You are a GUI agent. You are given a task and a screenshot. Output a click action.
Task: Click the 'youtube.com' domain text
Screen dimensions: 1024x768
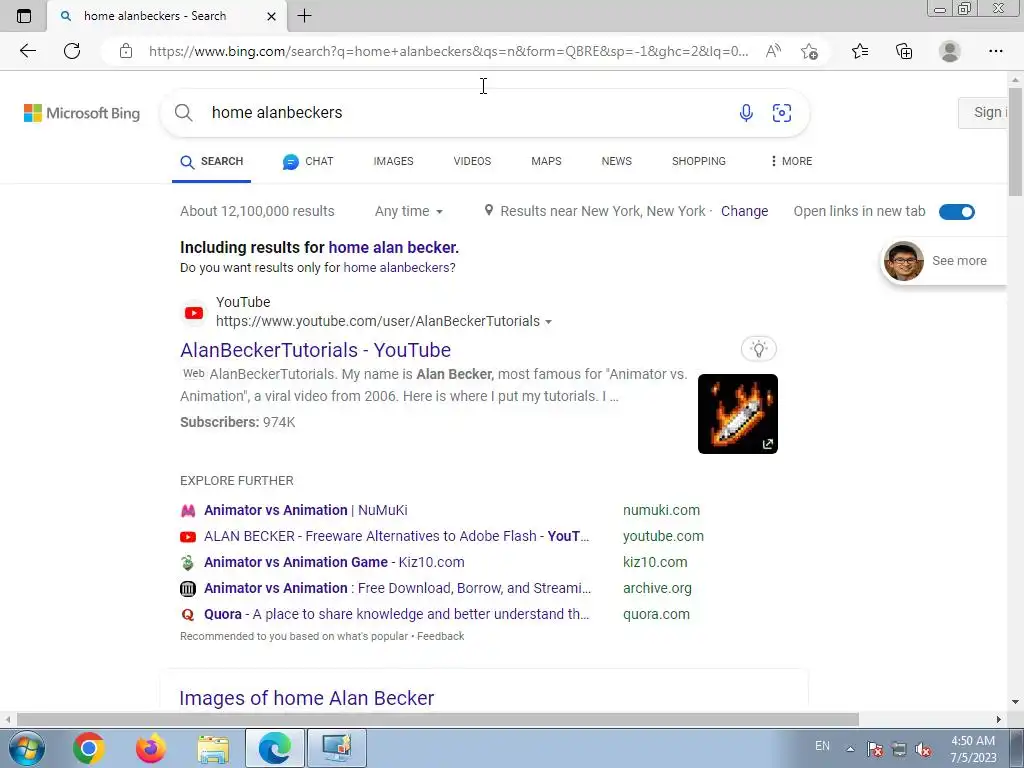[x=663, y=536]
